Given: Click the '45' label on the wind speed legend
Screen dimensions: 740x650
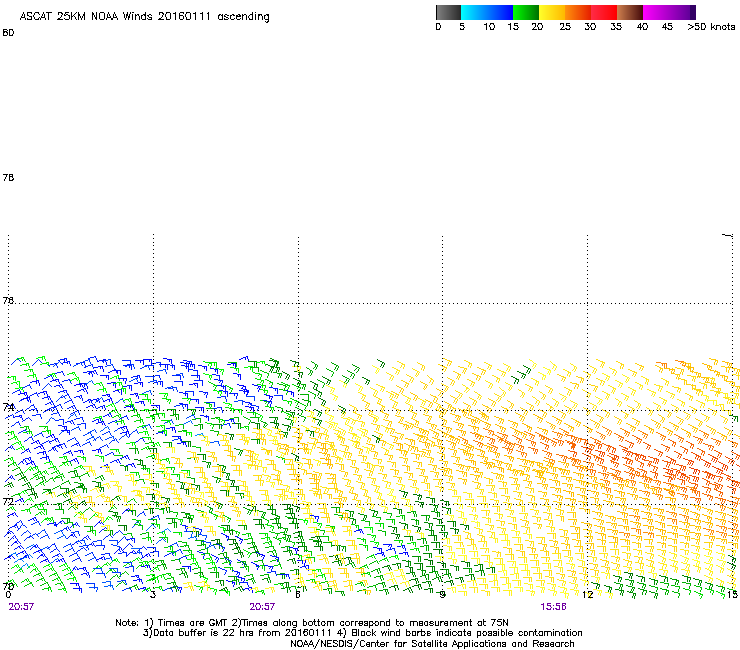Looking at the screenshot, I should pyautogui.click(x=667, y=27).
